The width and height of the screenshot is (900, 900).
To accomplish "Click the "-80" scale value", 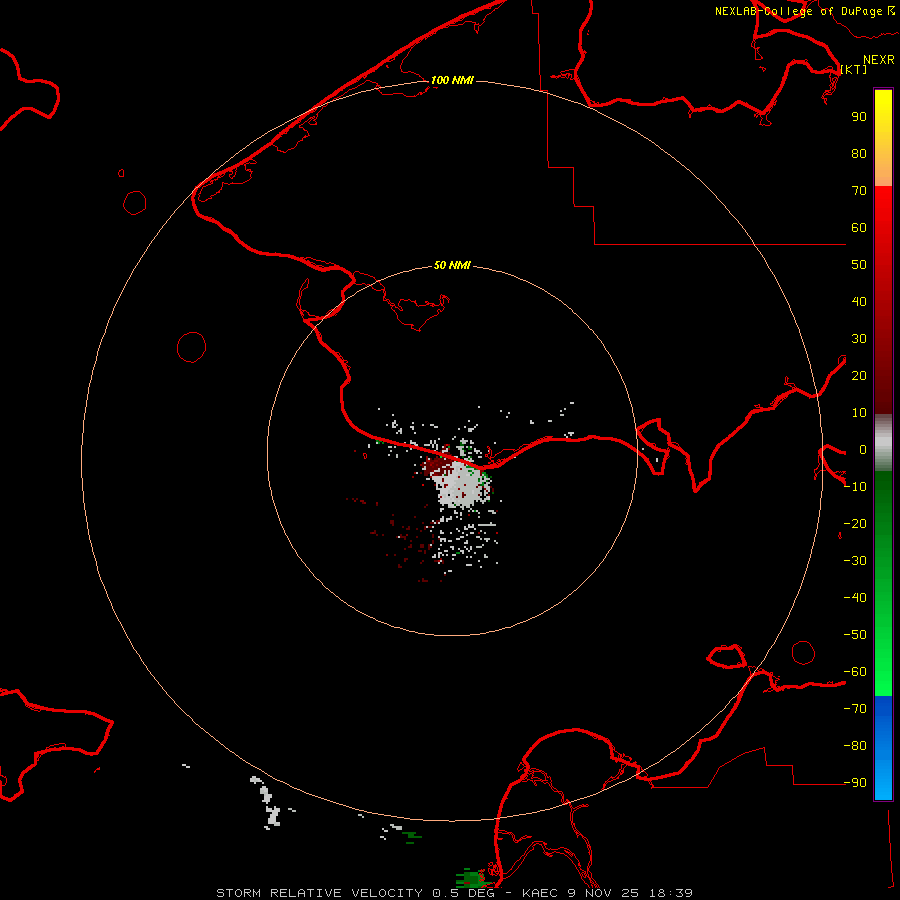I will (x=855, y=746).
